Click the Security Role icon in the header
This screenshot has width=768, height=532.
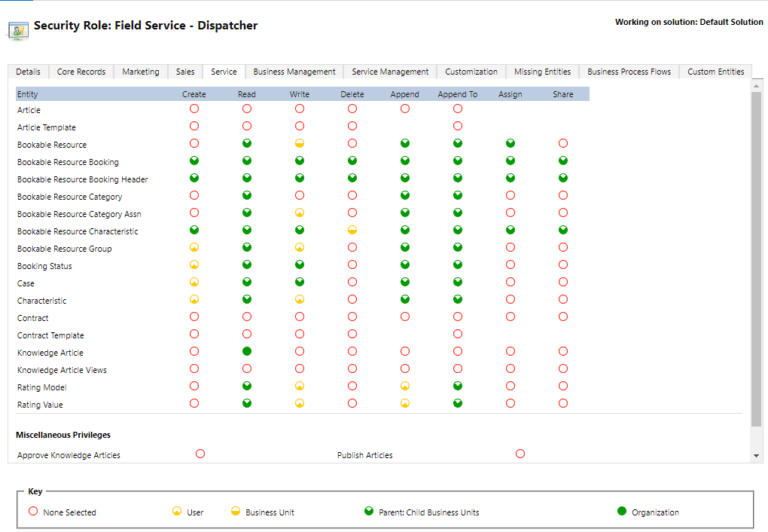pos(18,28)
